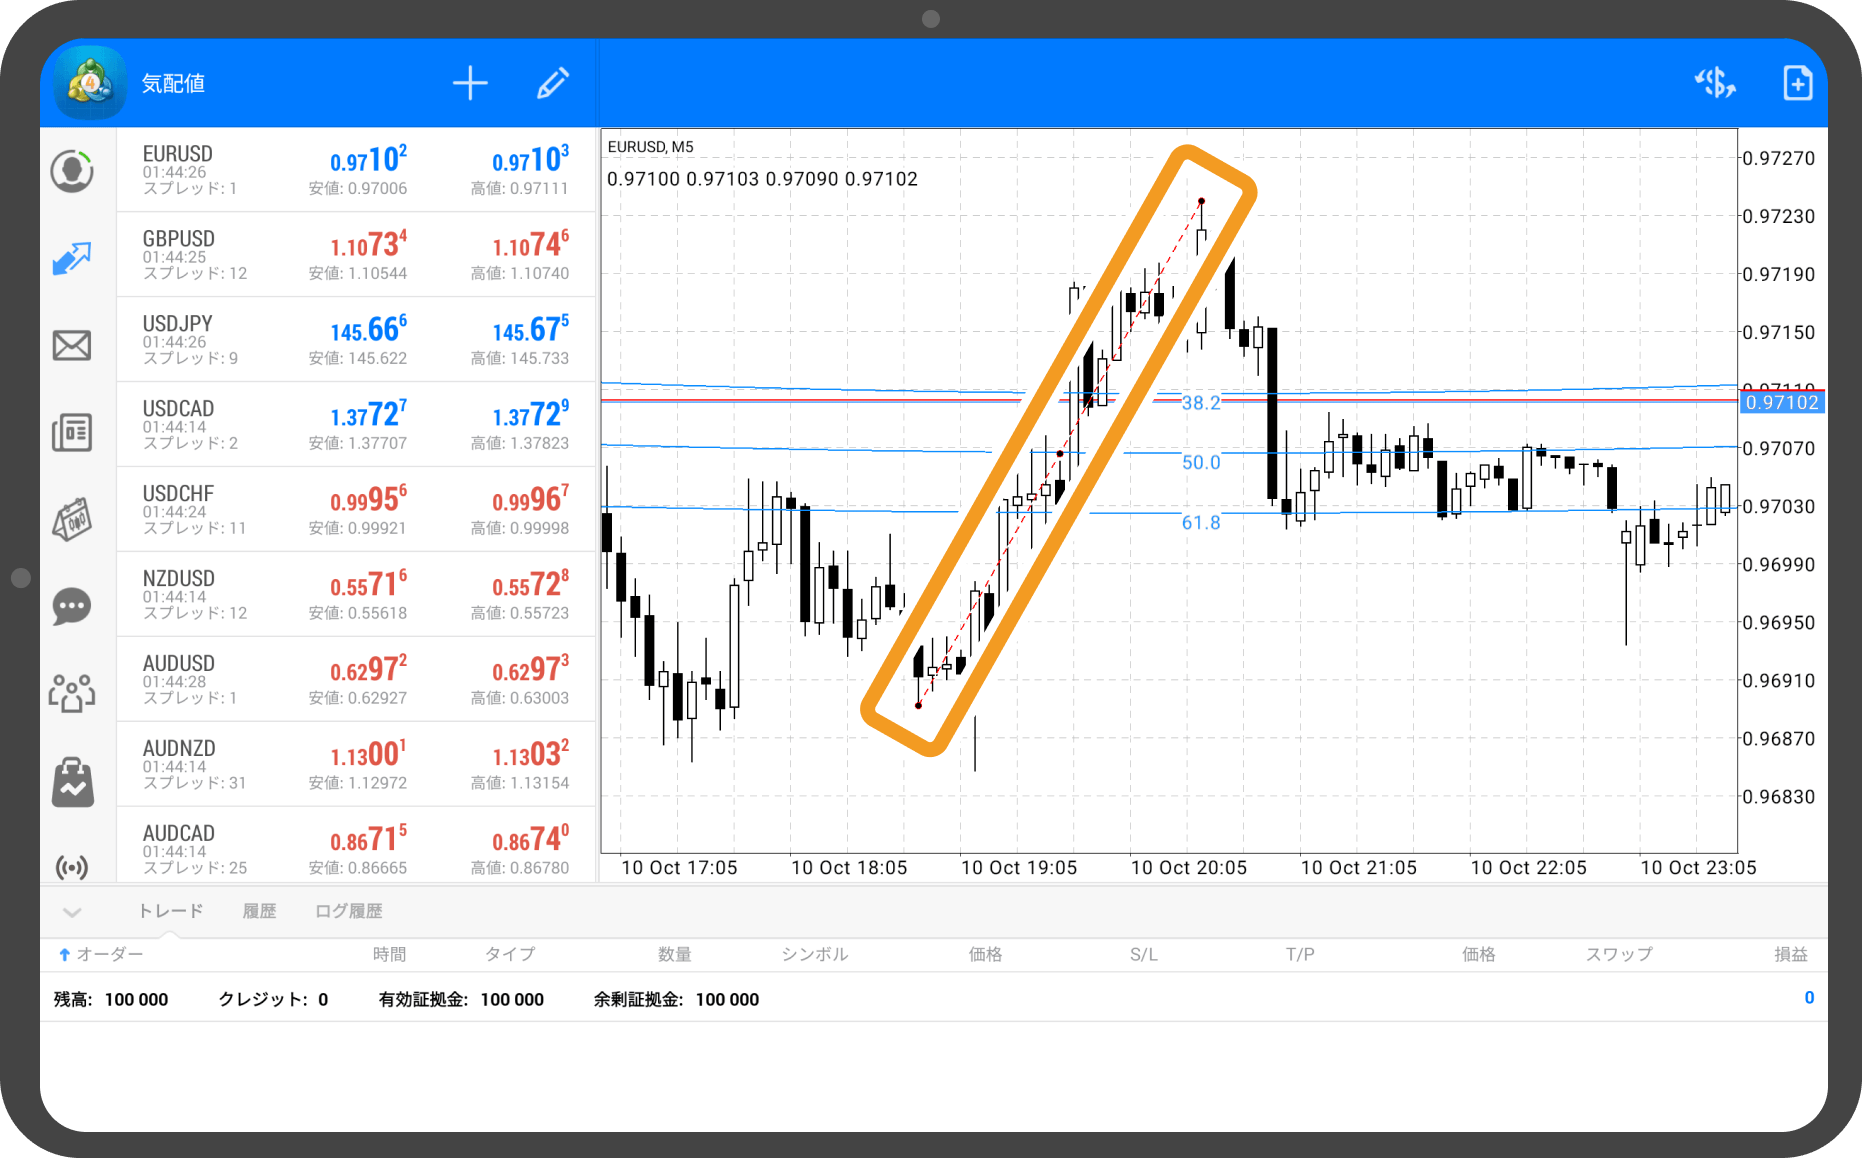Image resolution: width=1862 pixels, height=1158 pixels.
Task: Tap the plus icon to add symbol
Action: [470, 84]
